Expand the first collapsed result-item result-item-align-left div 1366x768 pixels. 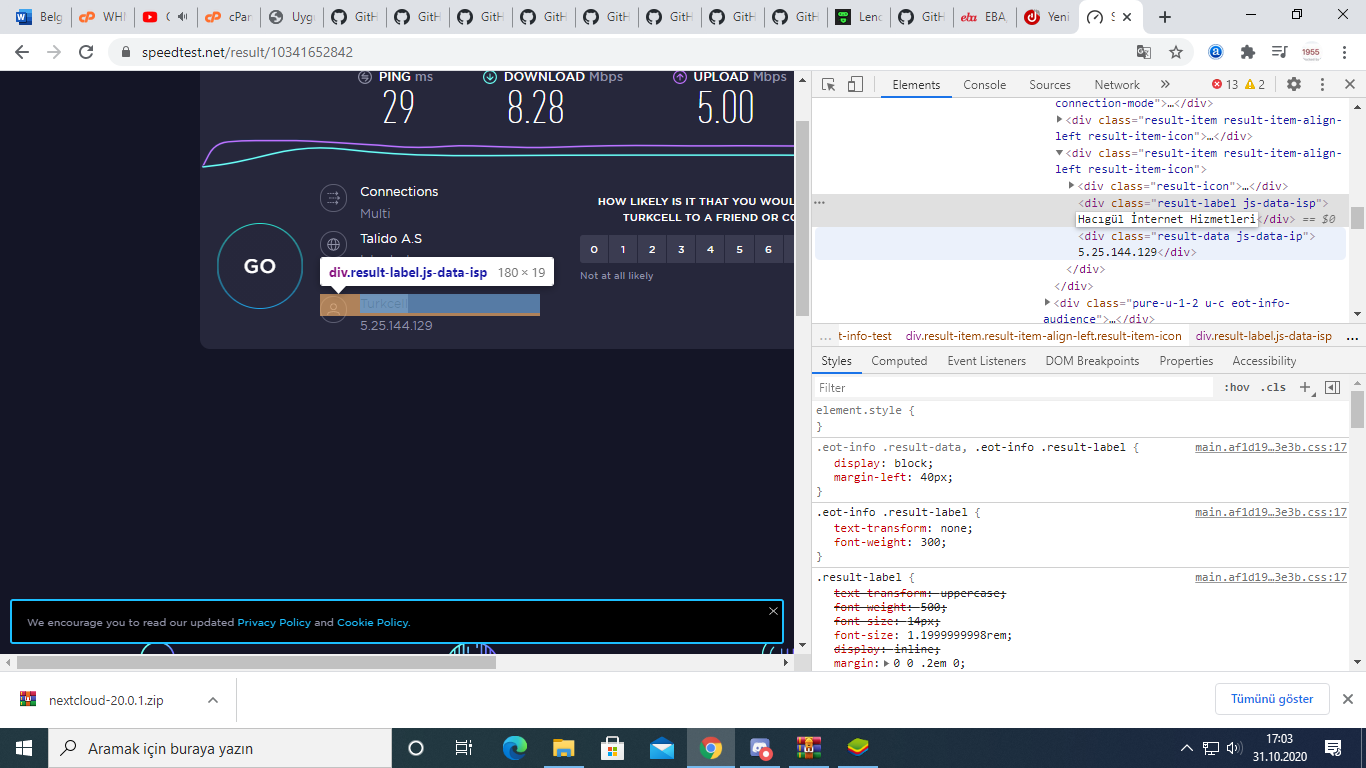pos(1060,120)
